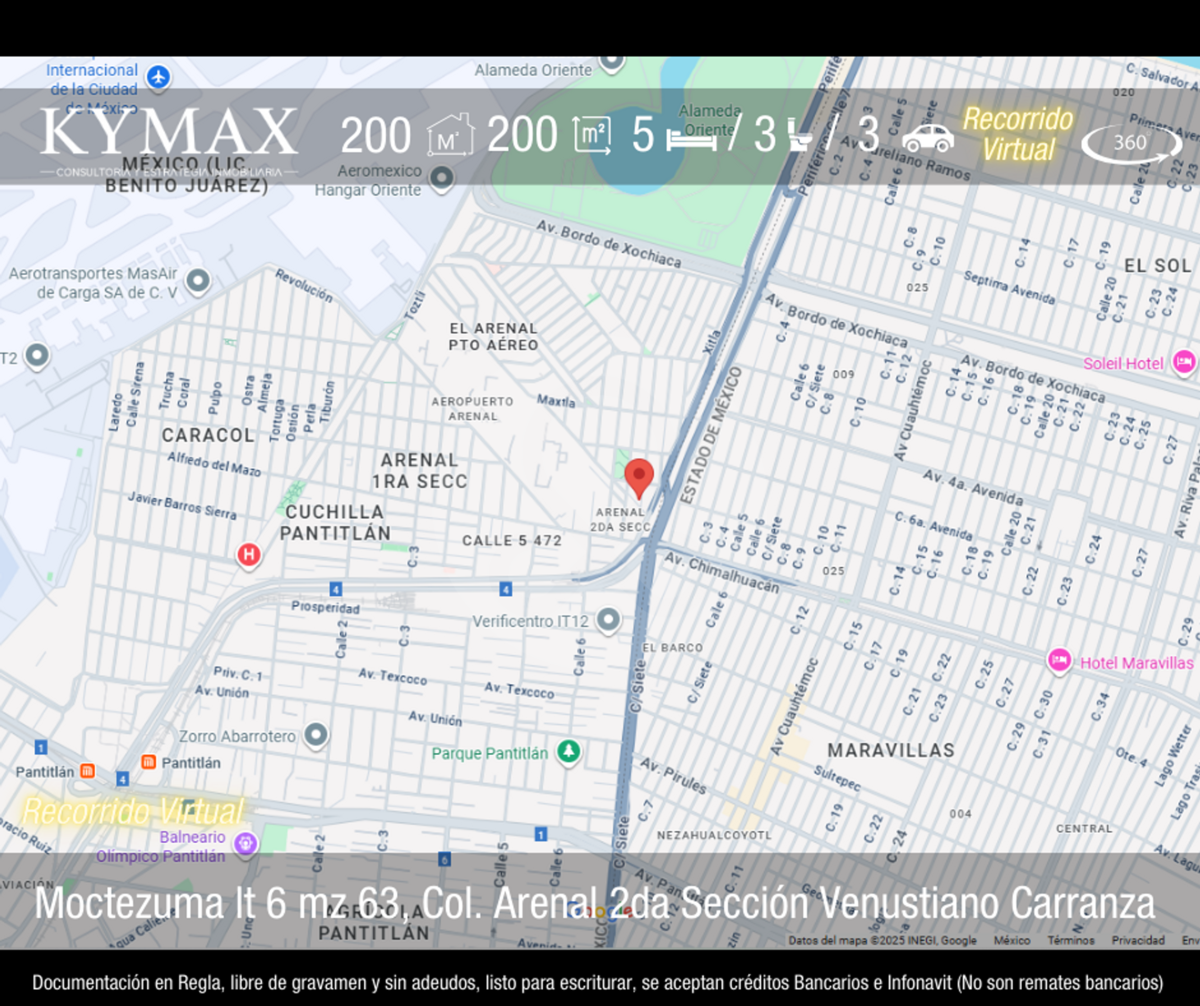Viewport: 1200px width, 1006px height.
Task: Click the 'Alfredo del Mazo' street label
Action: (214, 464)
